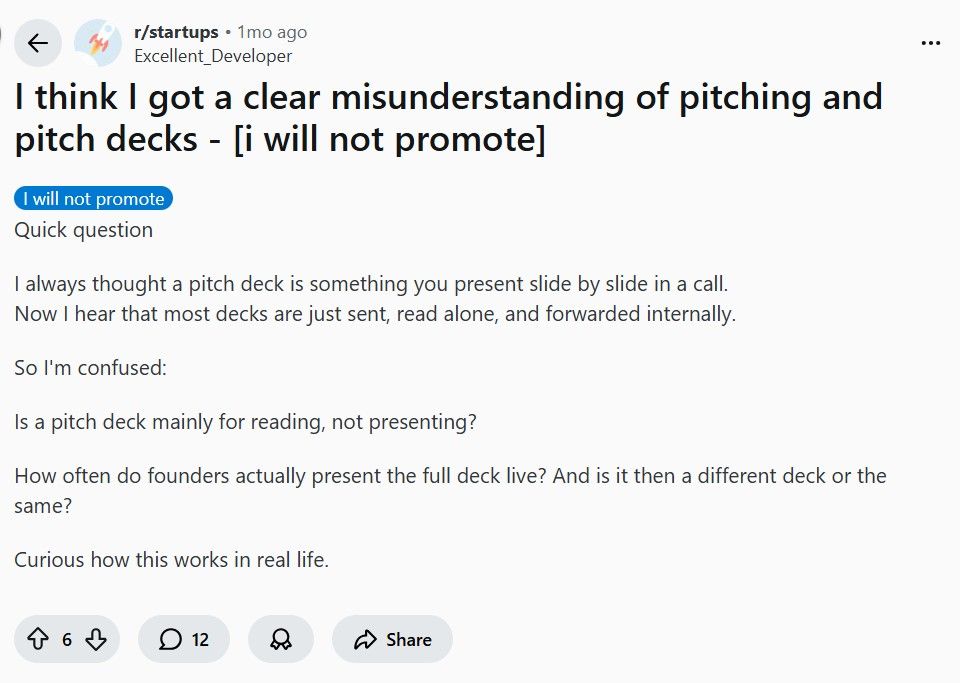Click the "1mo ago" post timestamp
This screenshot has width=960, height=683.
pyautogui.click(x=272, y=32)
